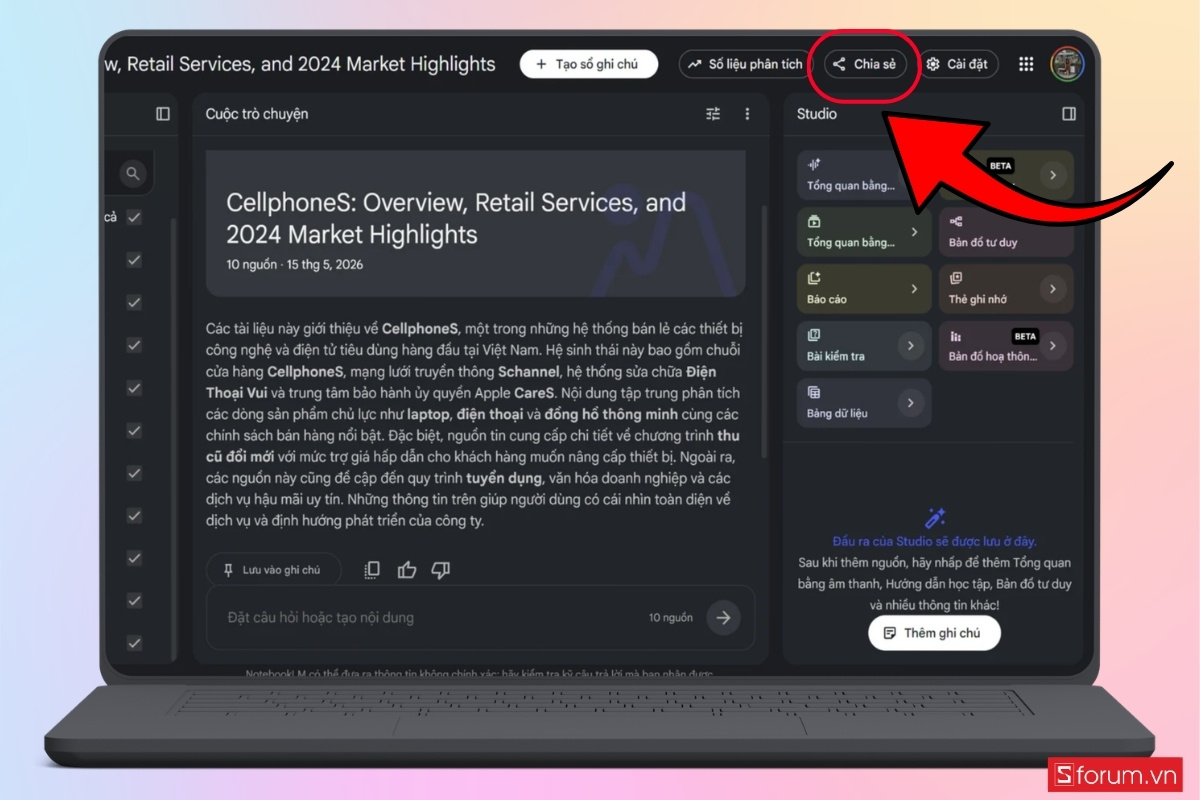Click the Tạo sổ ghi chú button

589,64
